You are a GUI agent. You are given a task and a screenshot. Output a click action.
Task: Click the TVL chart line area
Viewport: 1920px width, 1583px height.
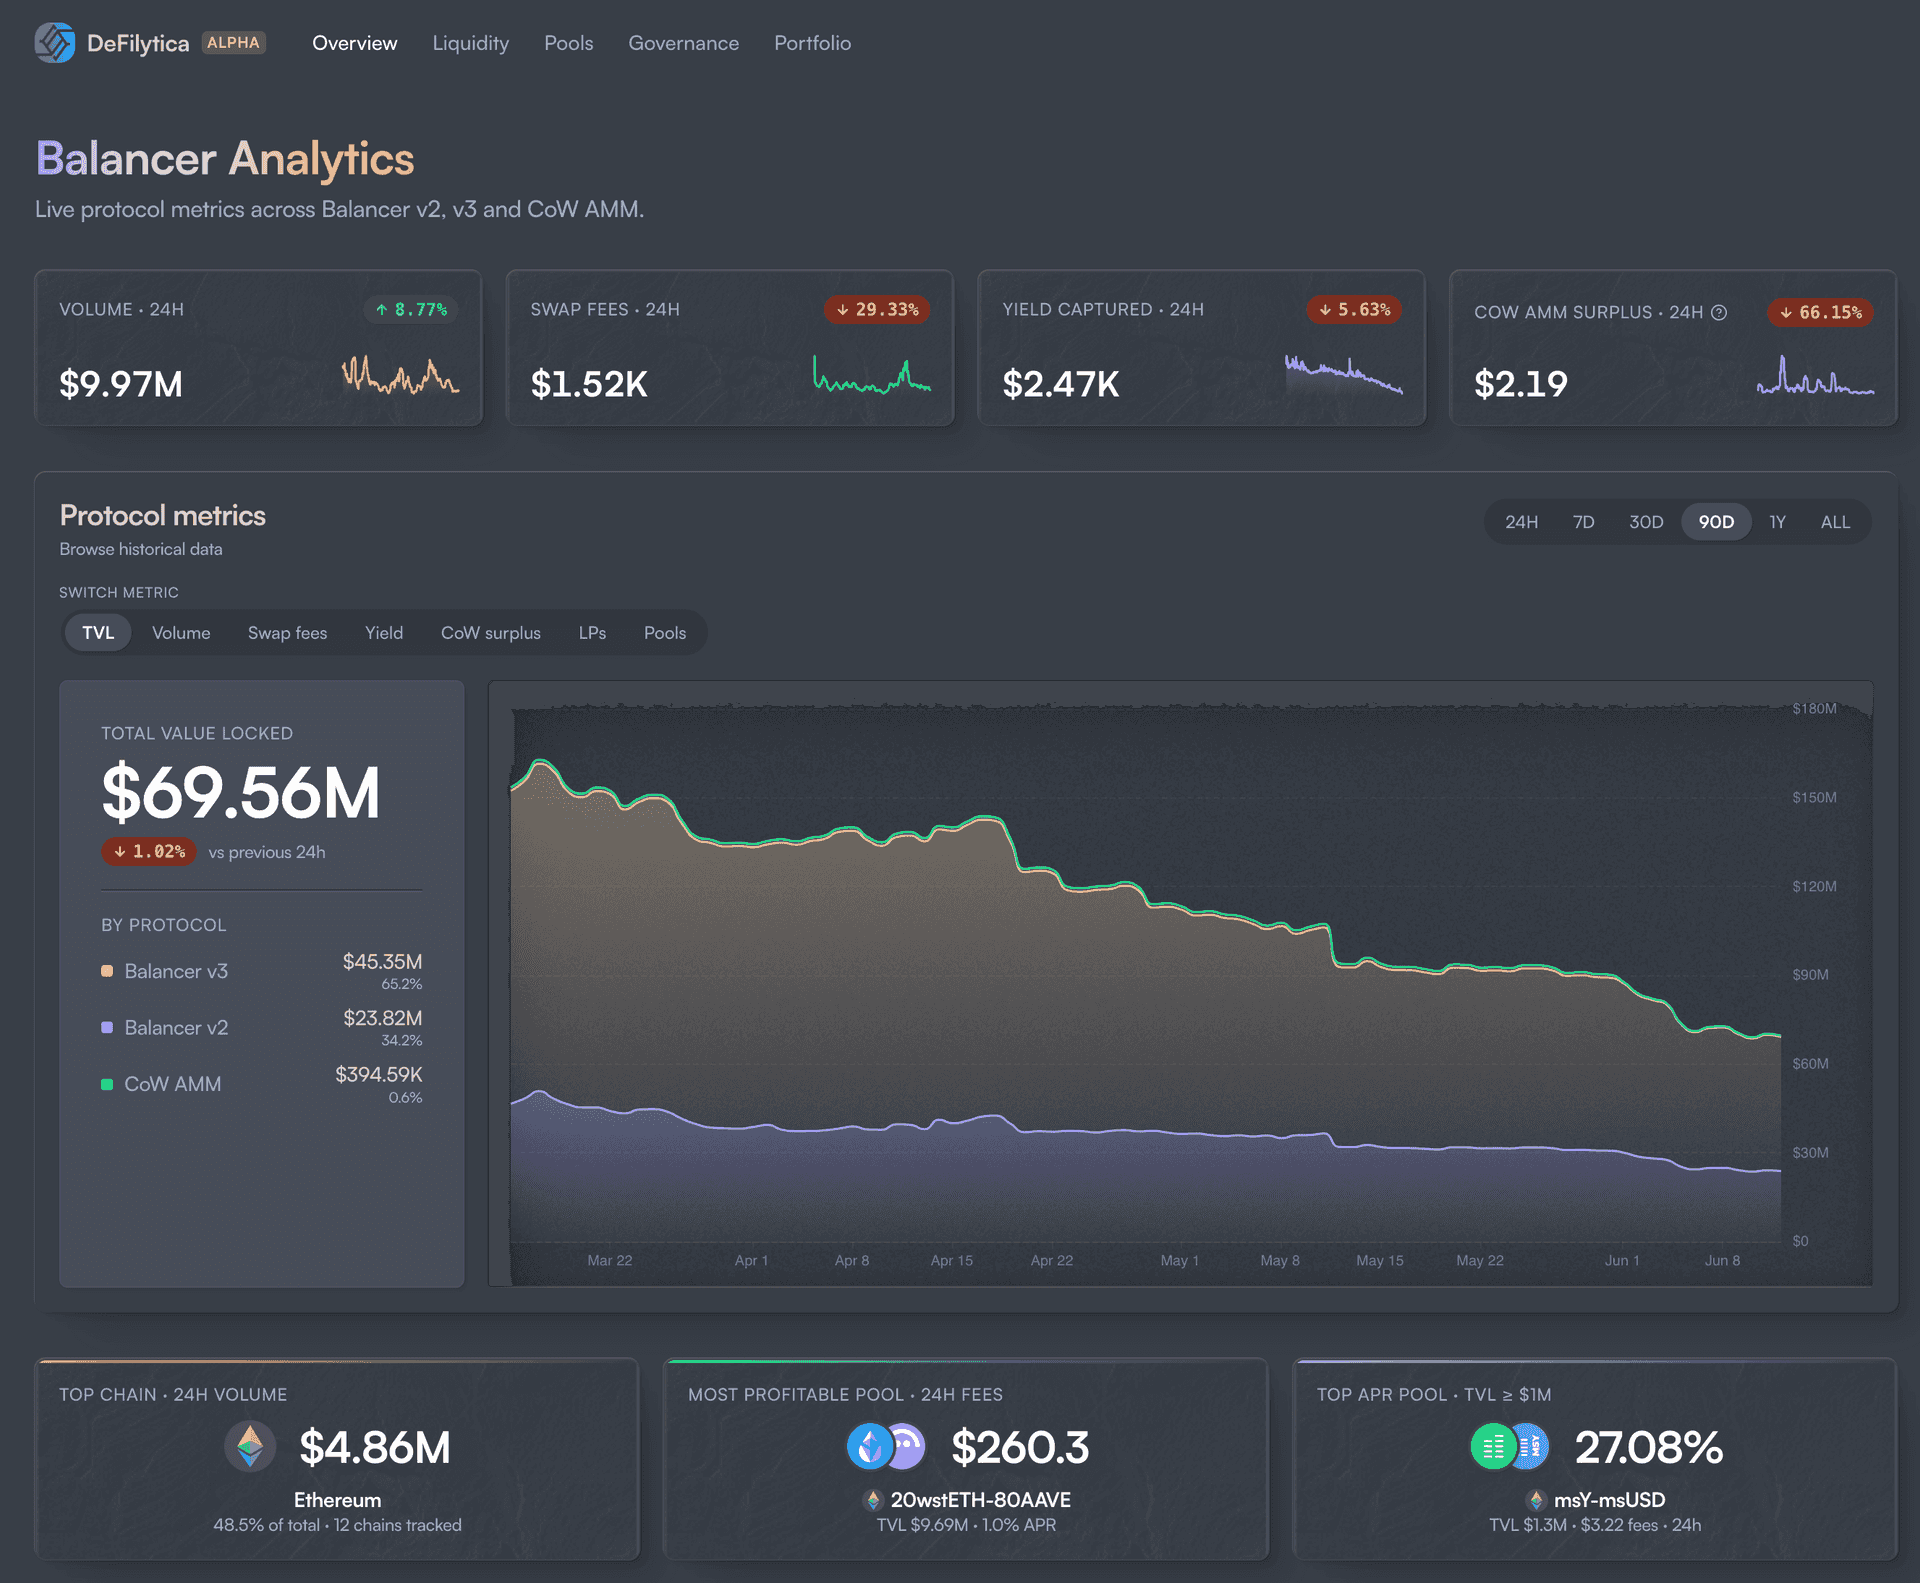tap(1145, 1000)
